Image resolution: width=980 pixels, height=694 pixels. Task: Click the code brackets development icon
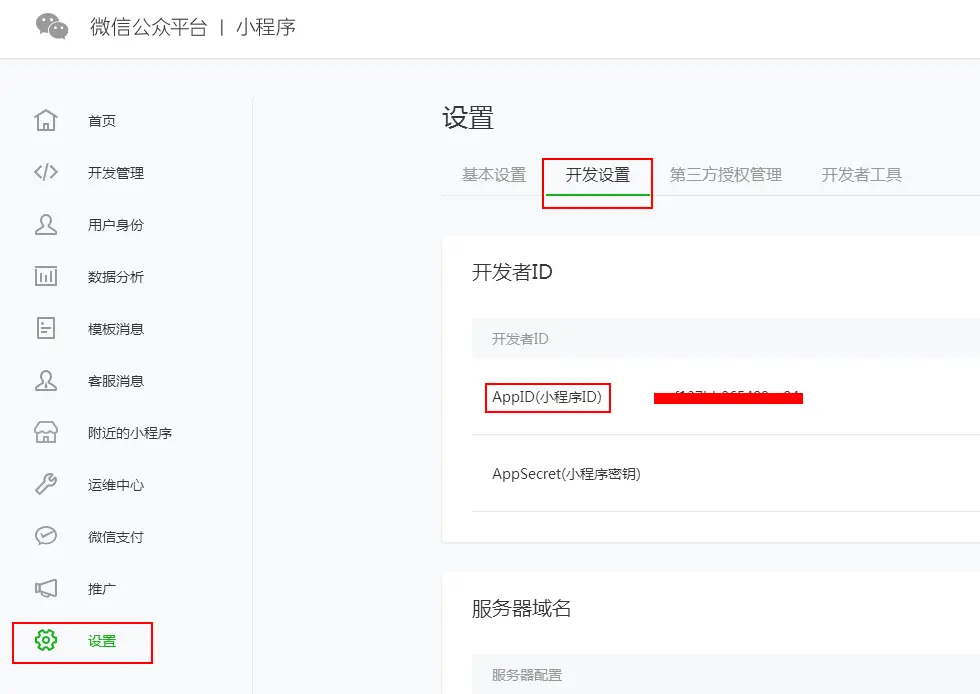(46, 172)
